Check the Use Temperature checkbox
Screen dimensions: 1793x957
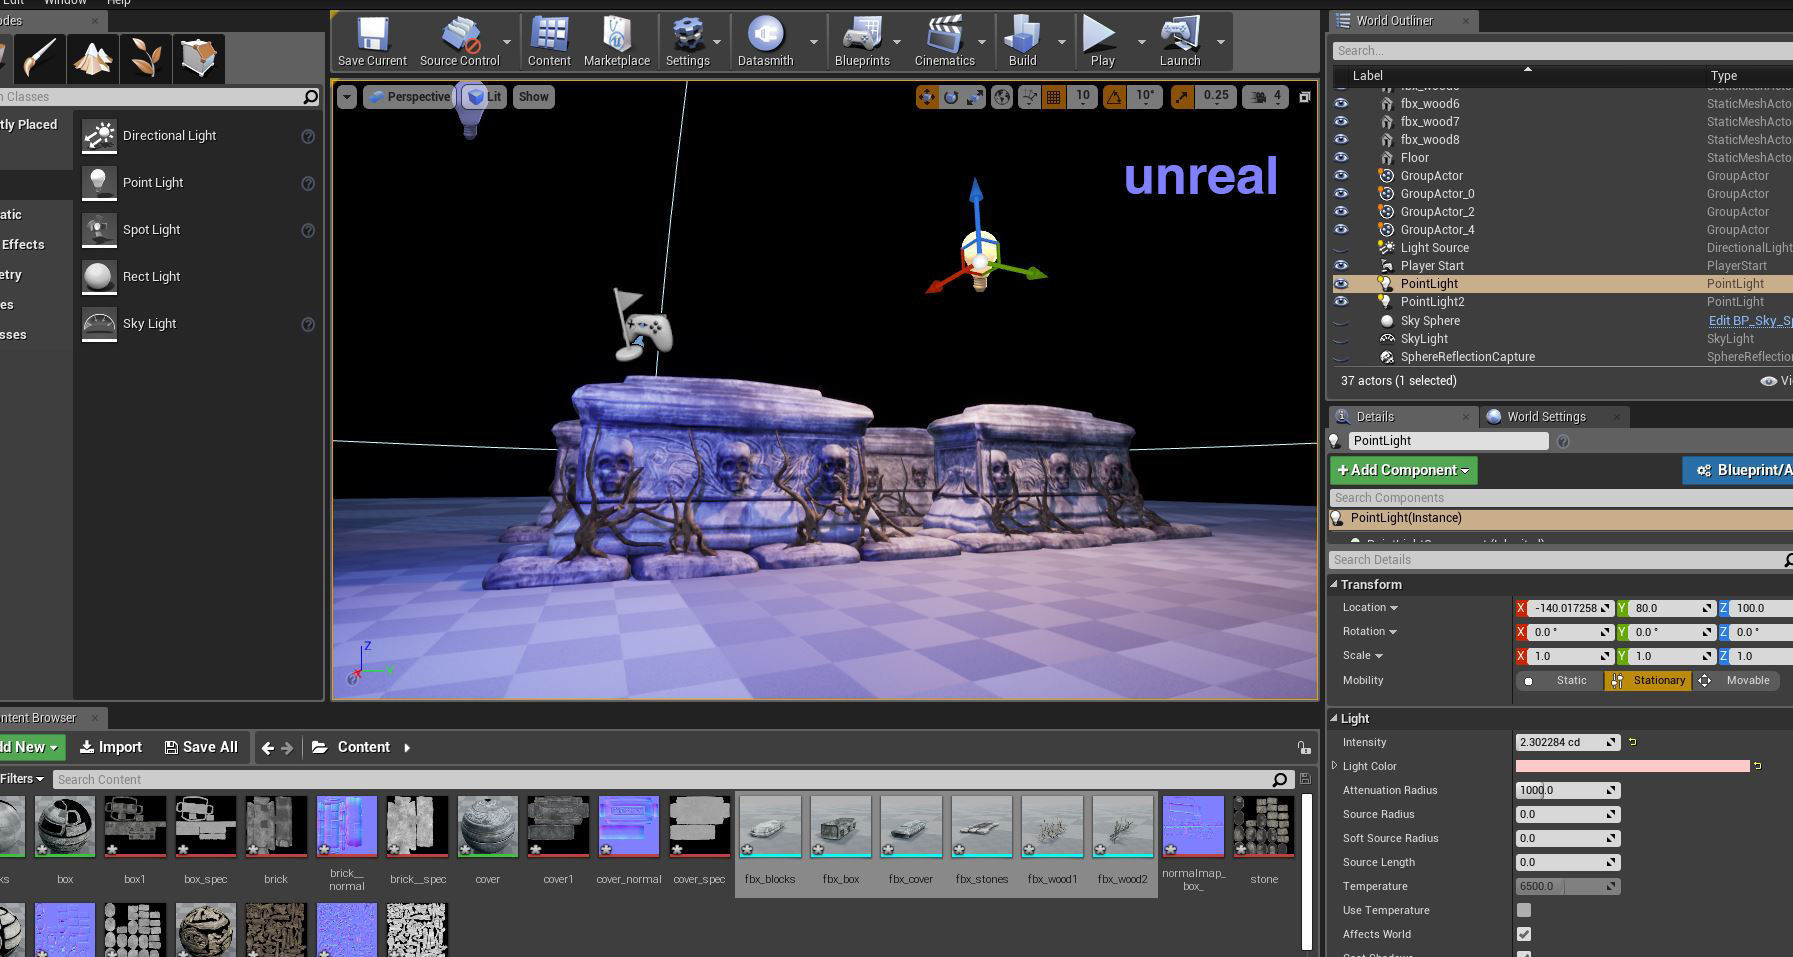click(1524, 910)
